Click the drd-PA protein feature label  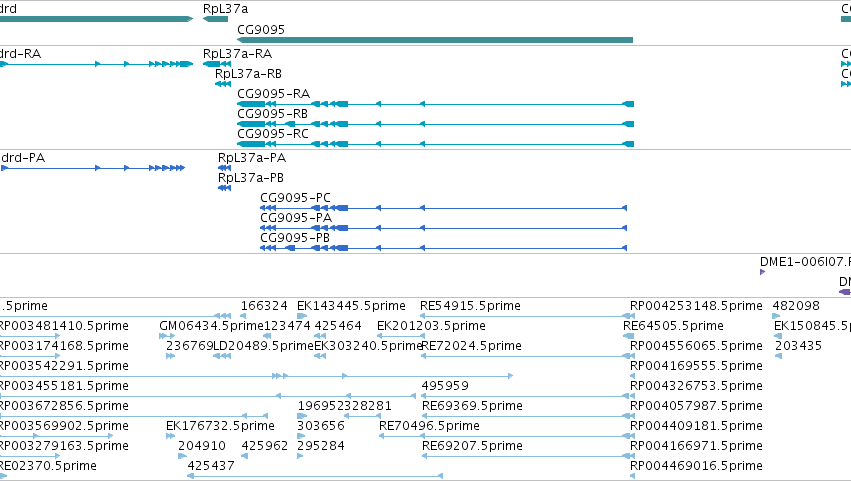point(23,158)
